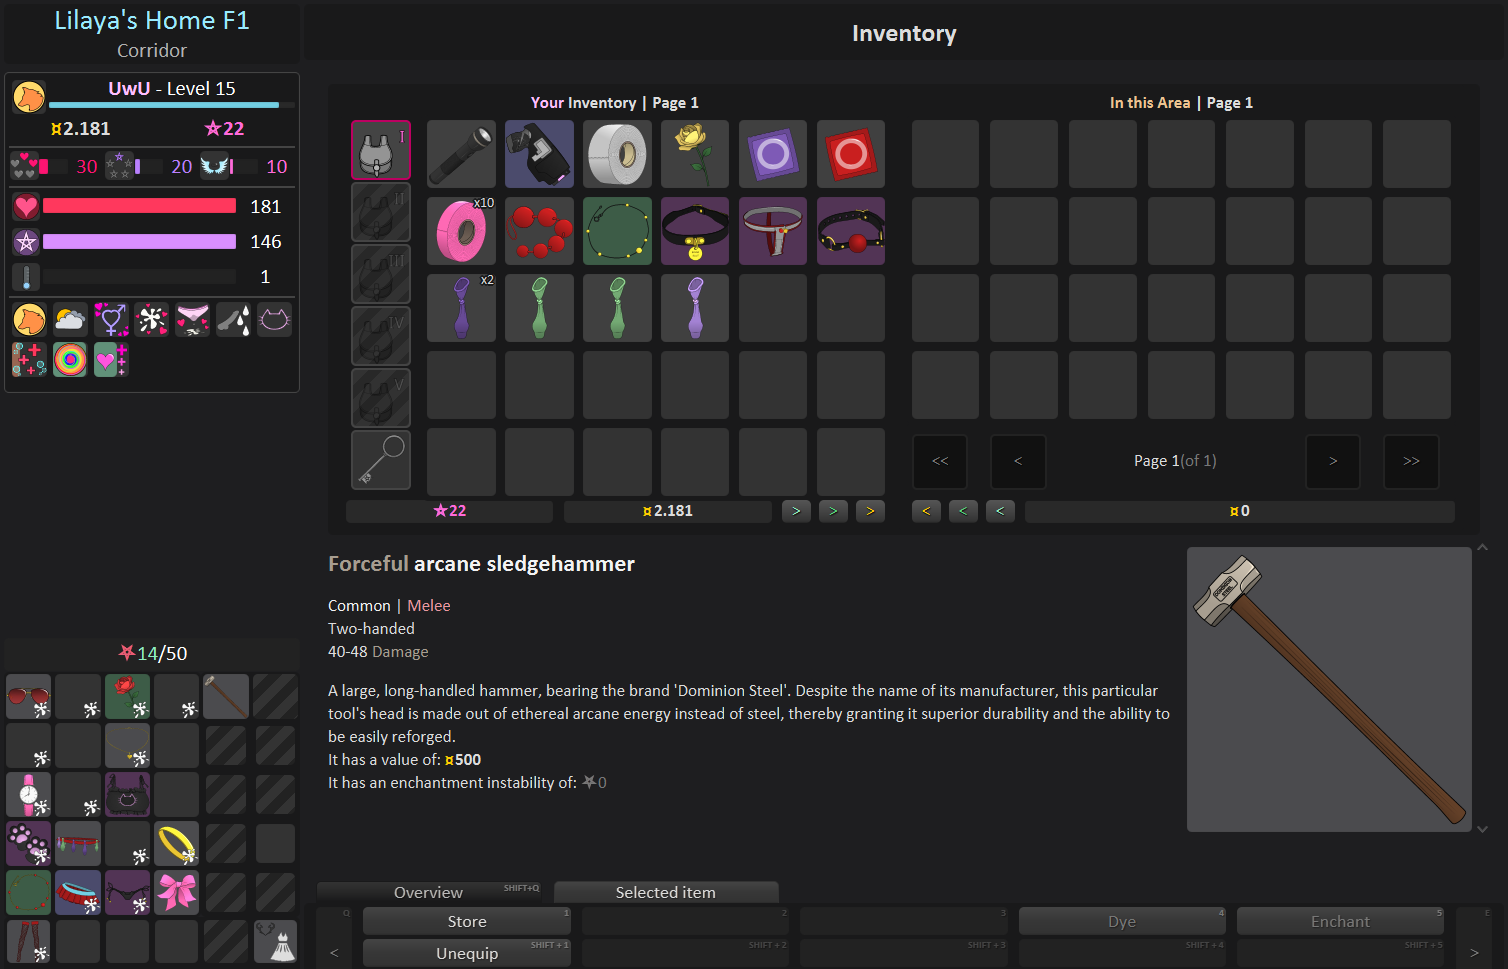Viewport: 1508px width, 969px height.
Task: Select the equipped black panties slot
Action: 127,892
